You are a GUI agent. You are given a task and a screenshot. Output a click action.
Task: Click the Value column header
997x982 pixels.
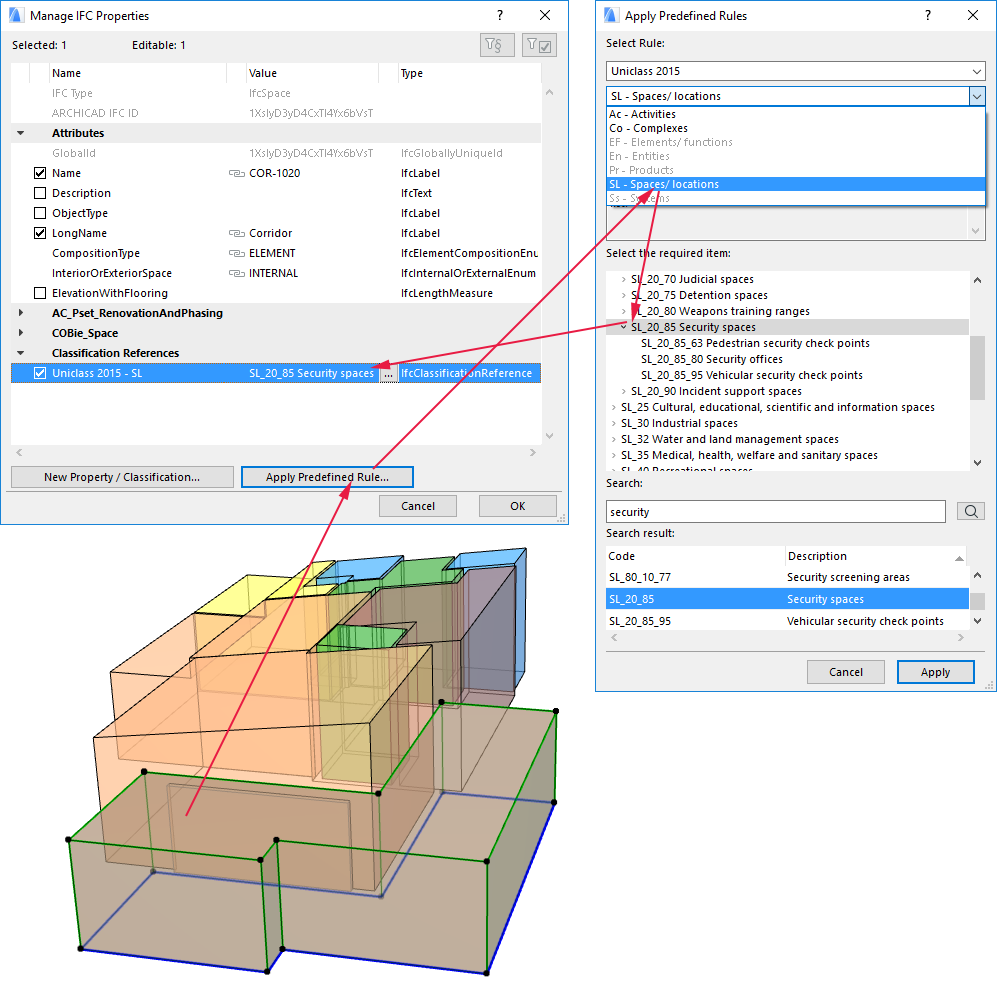[312, 73]
